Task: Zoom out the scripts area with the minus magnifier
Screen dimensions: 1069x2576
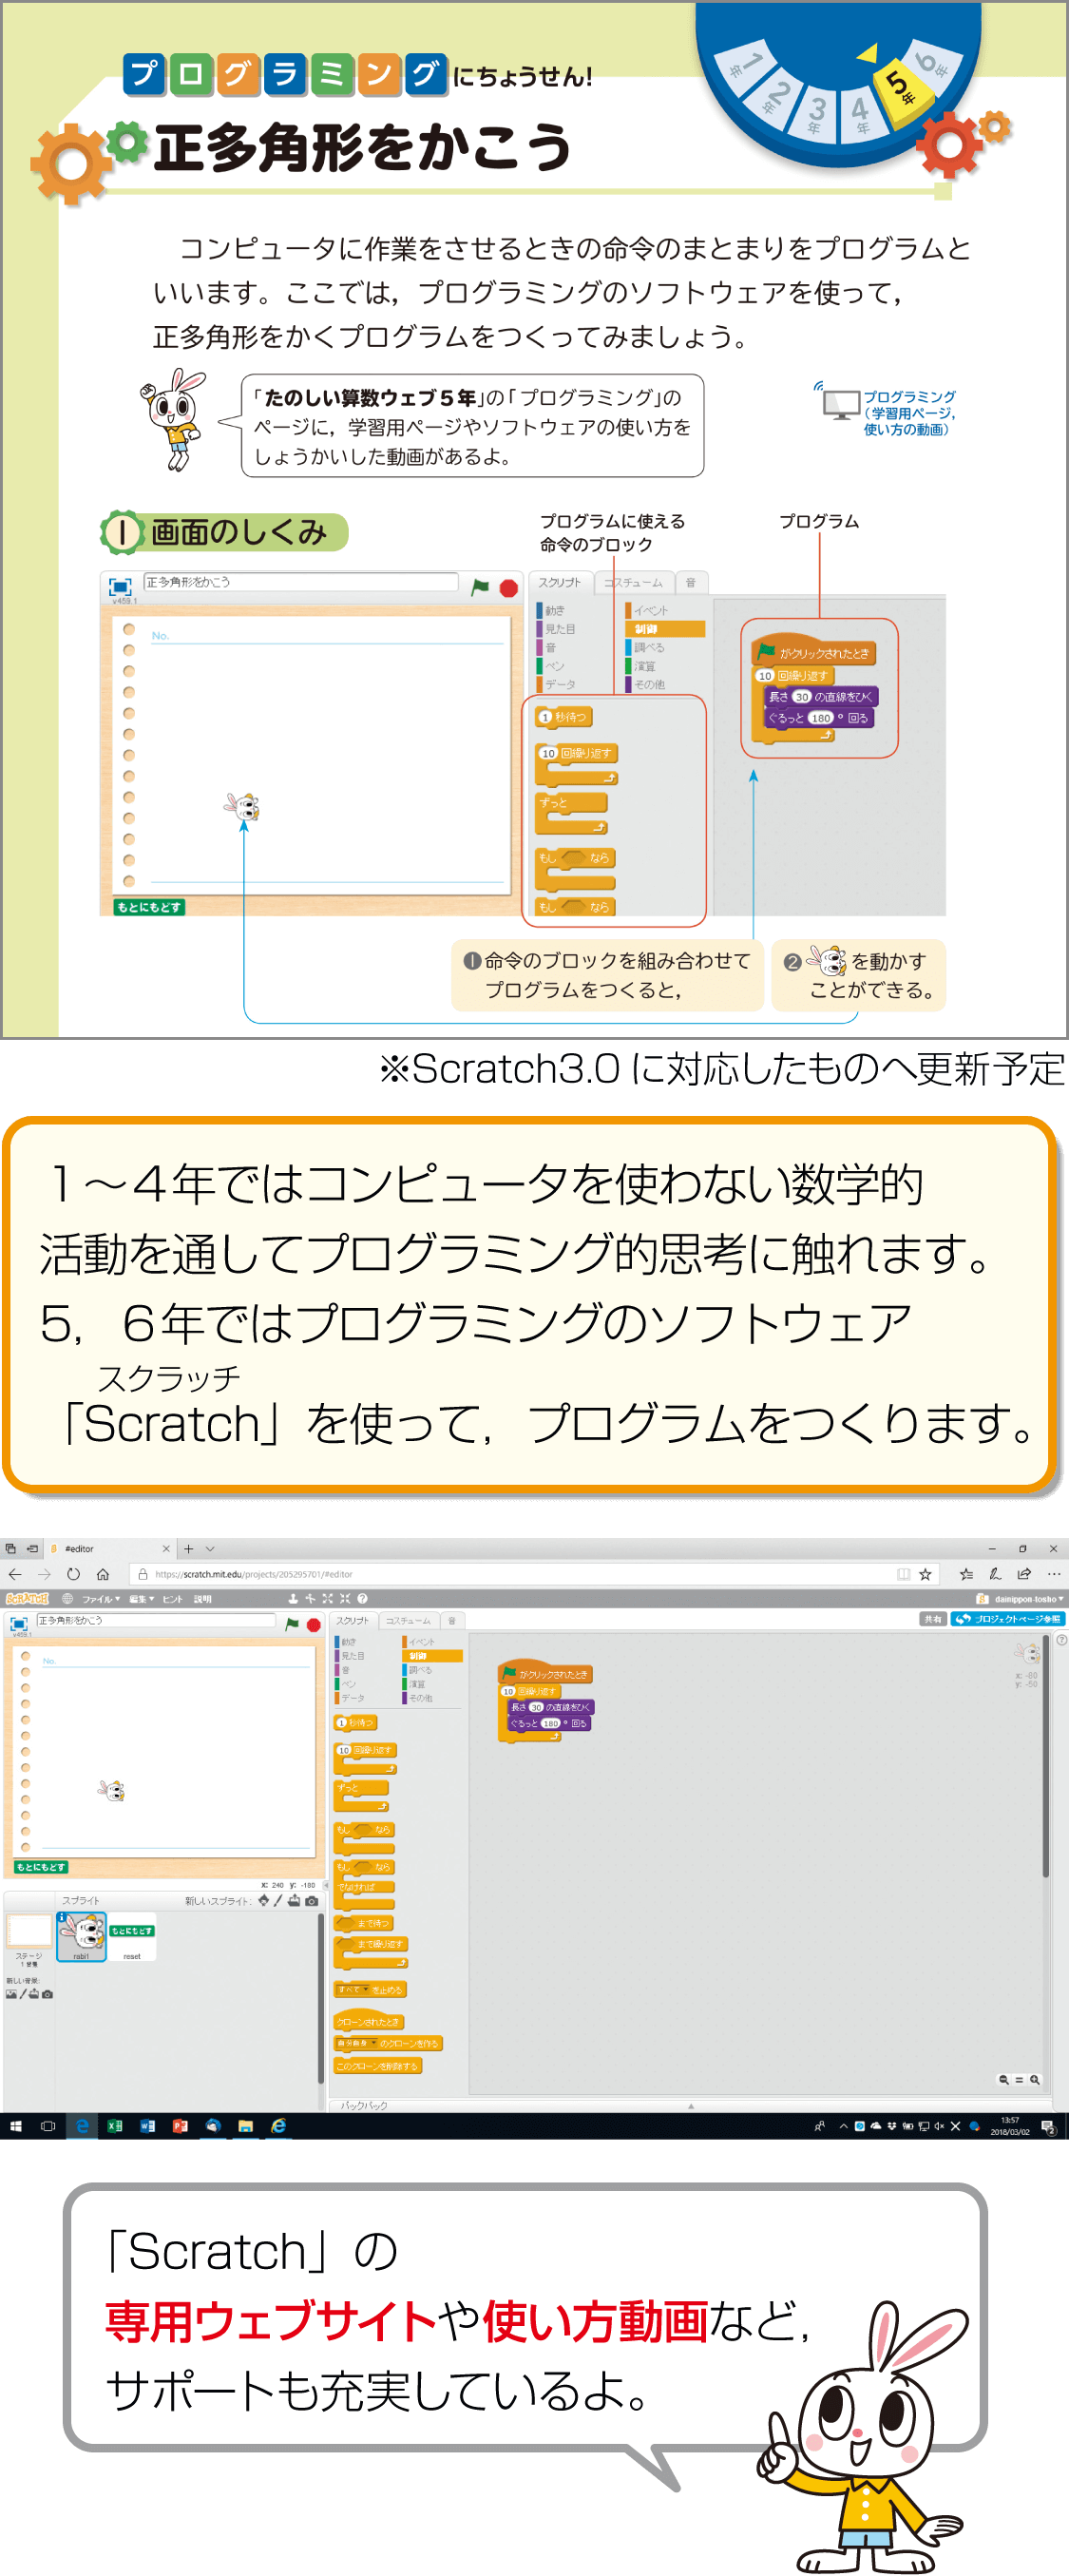Action: [x=1003, y=2080]
